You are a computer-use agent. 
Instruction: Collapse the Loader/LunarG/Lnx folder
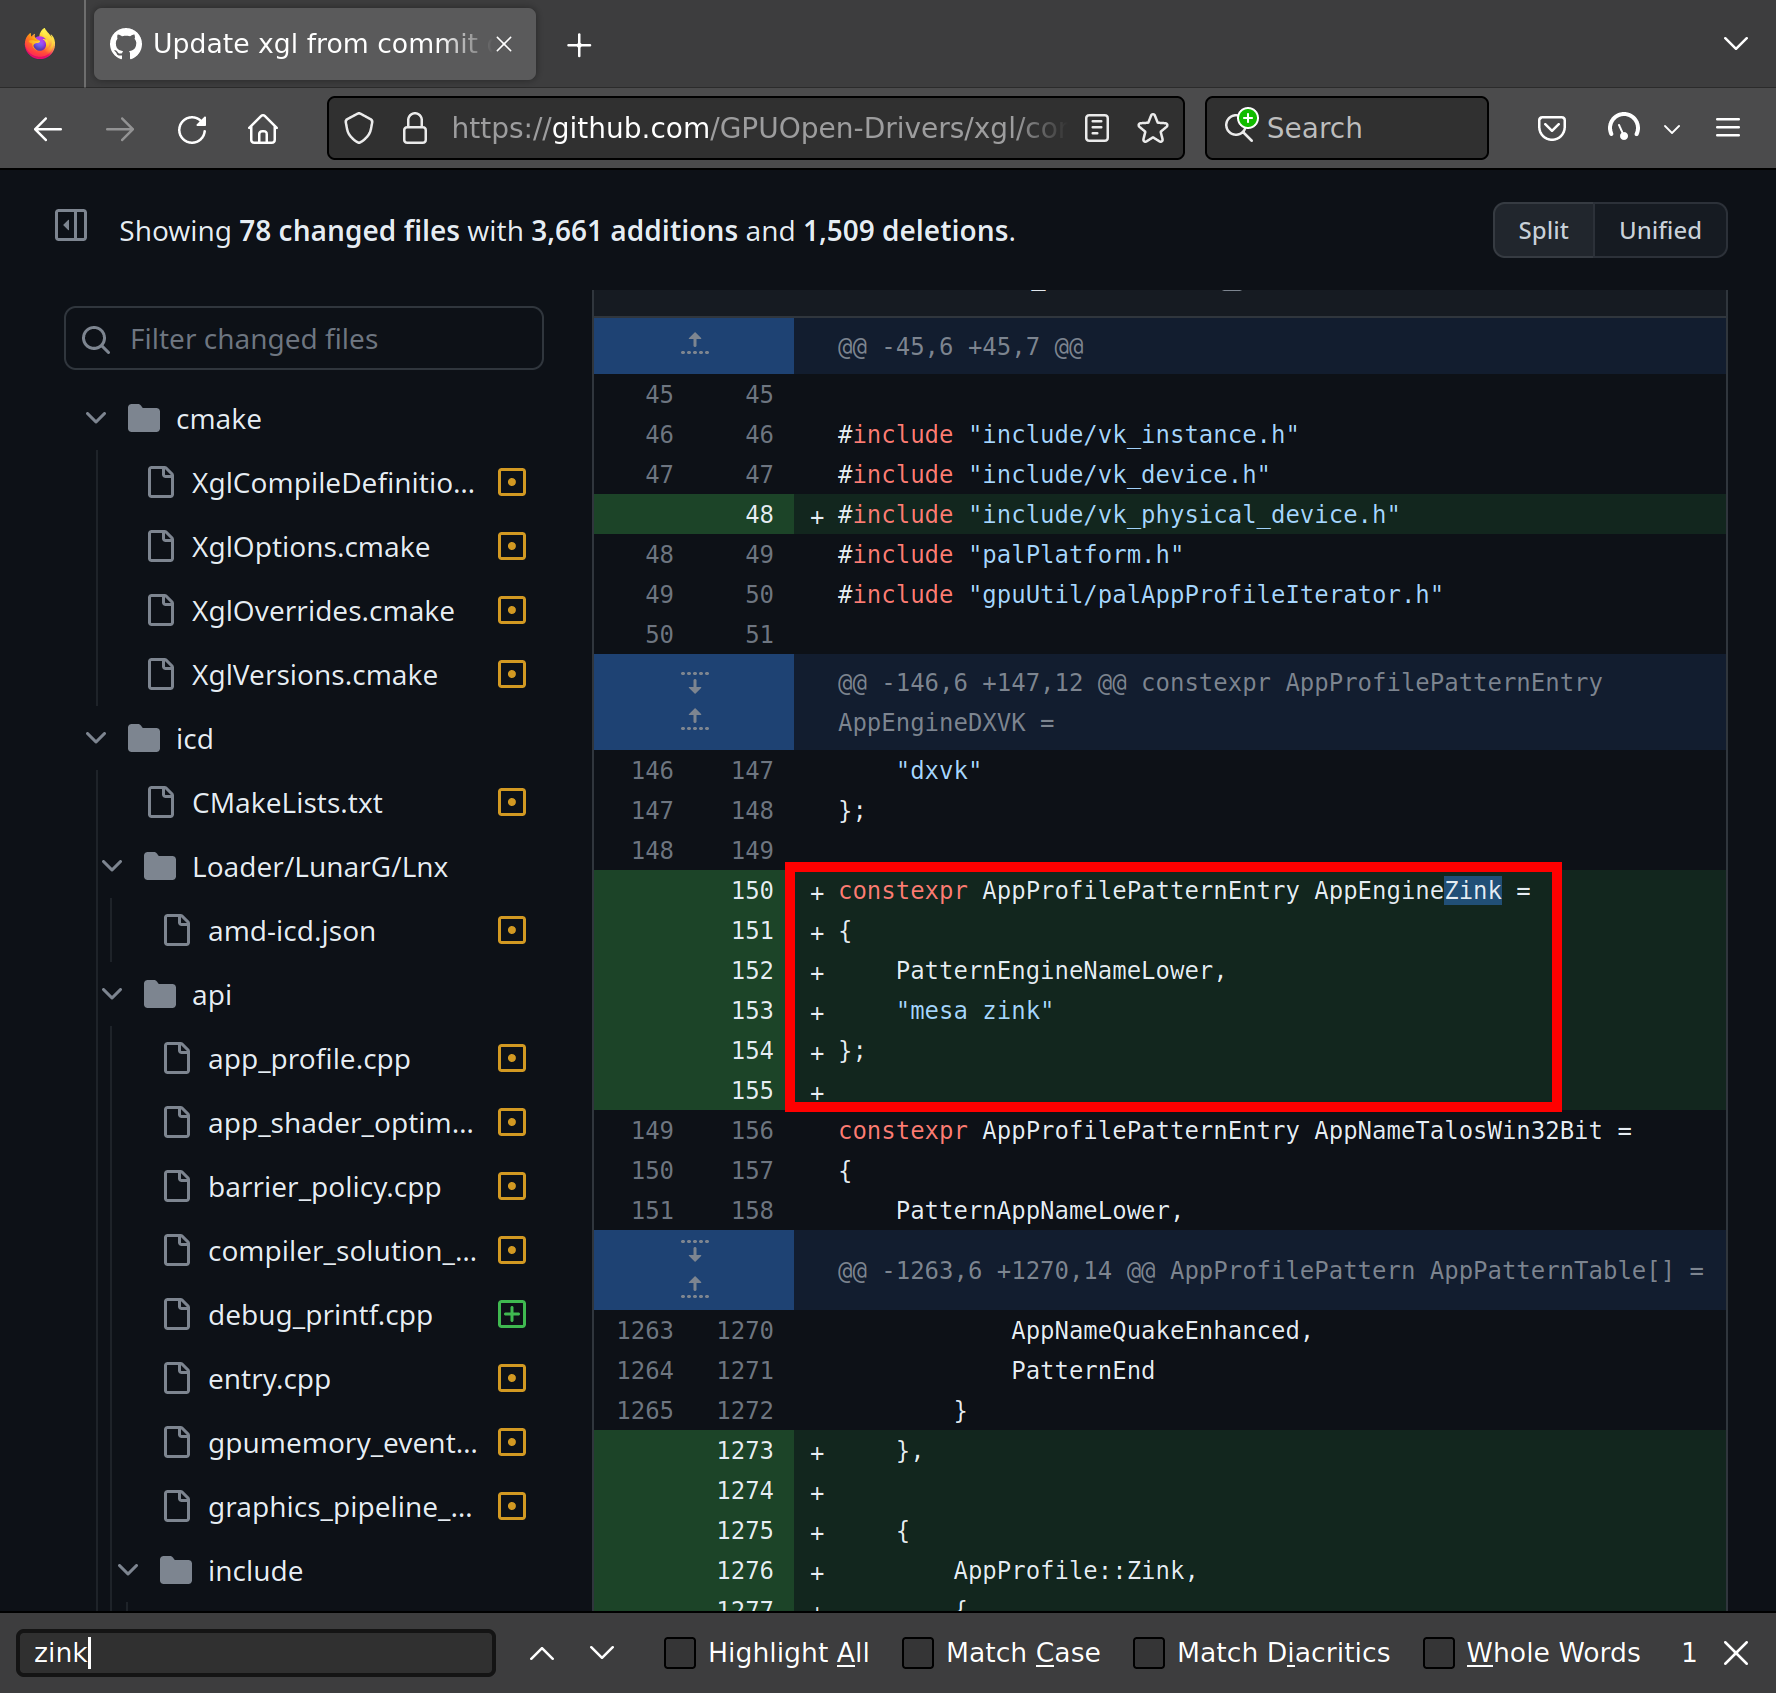112,866
